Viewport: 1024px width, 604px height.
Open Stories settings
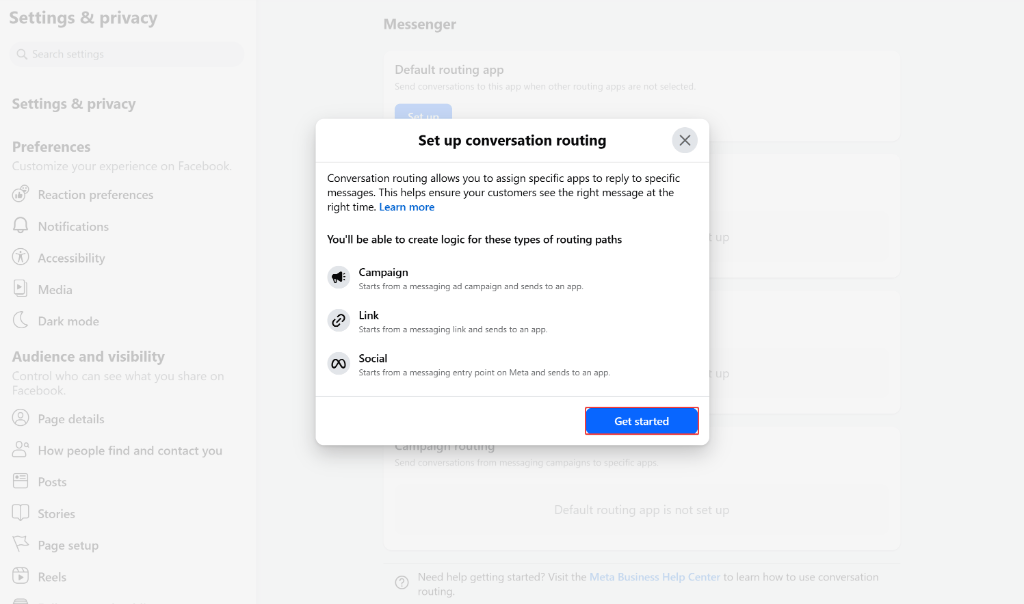click(56, 514)
